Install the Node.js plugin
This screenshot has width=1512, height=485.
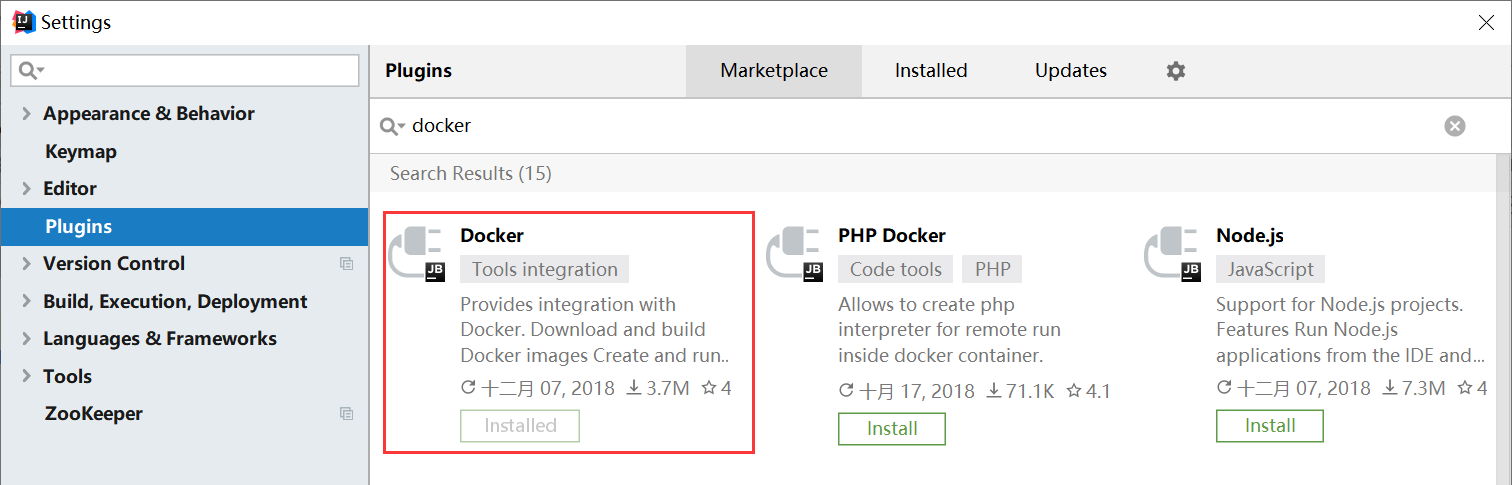point(1269,426)
